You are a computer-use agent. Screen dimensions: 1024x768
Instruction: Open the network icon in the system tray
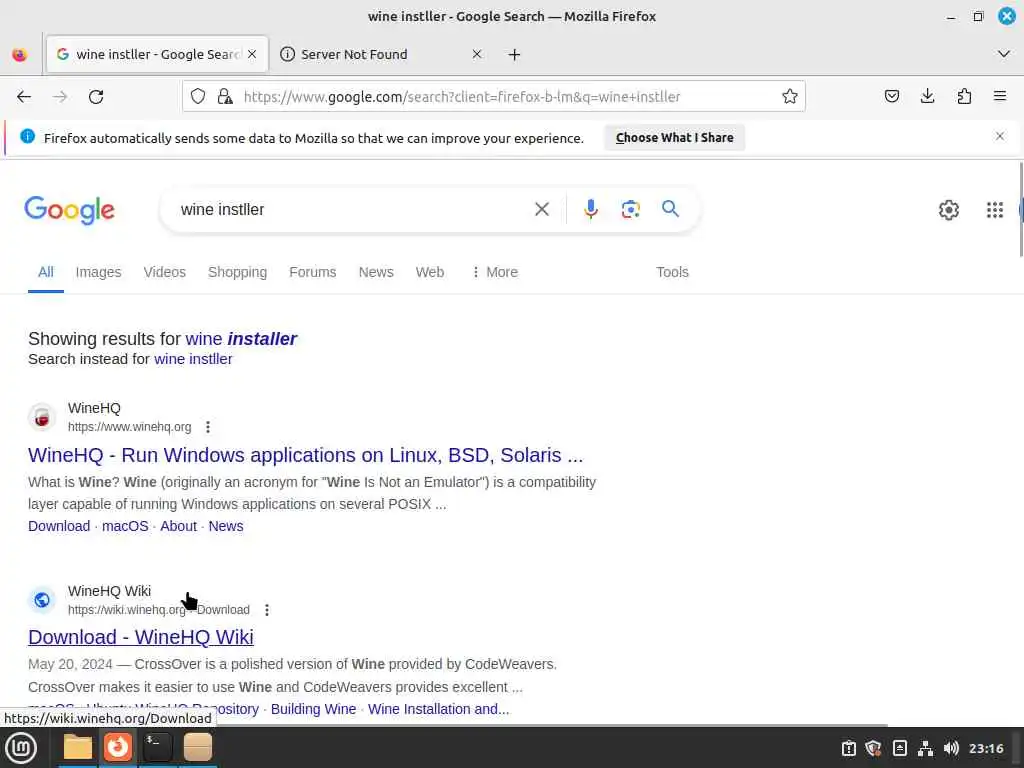click(x=925, y=748)
